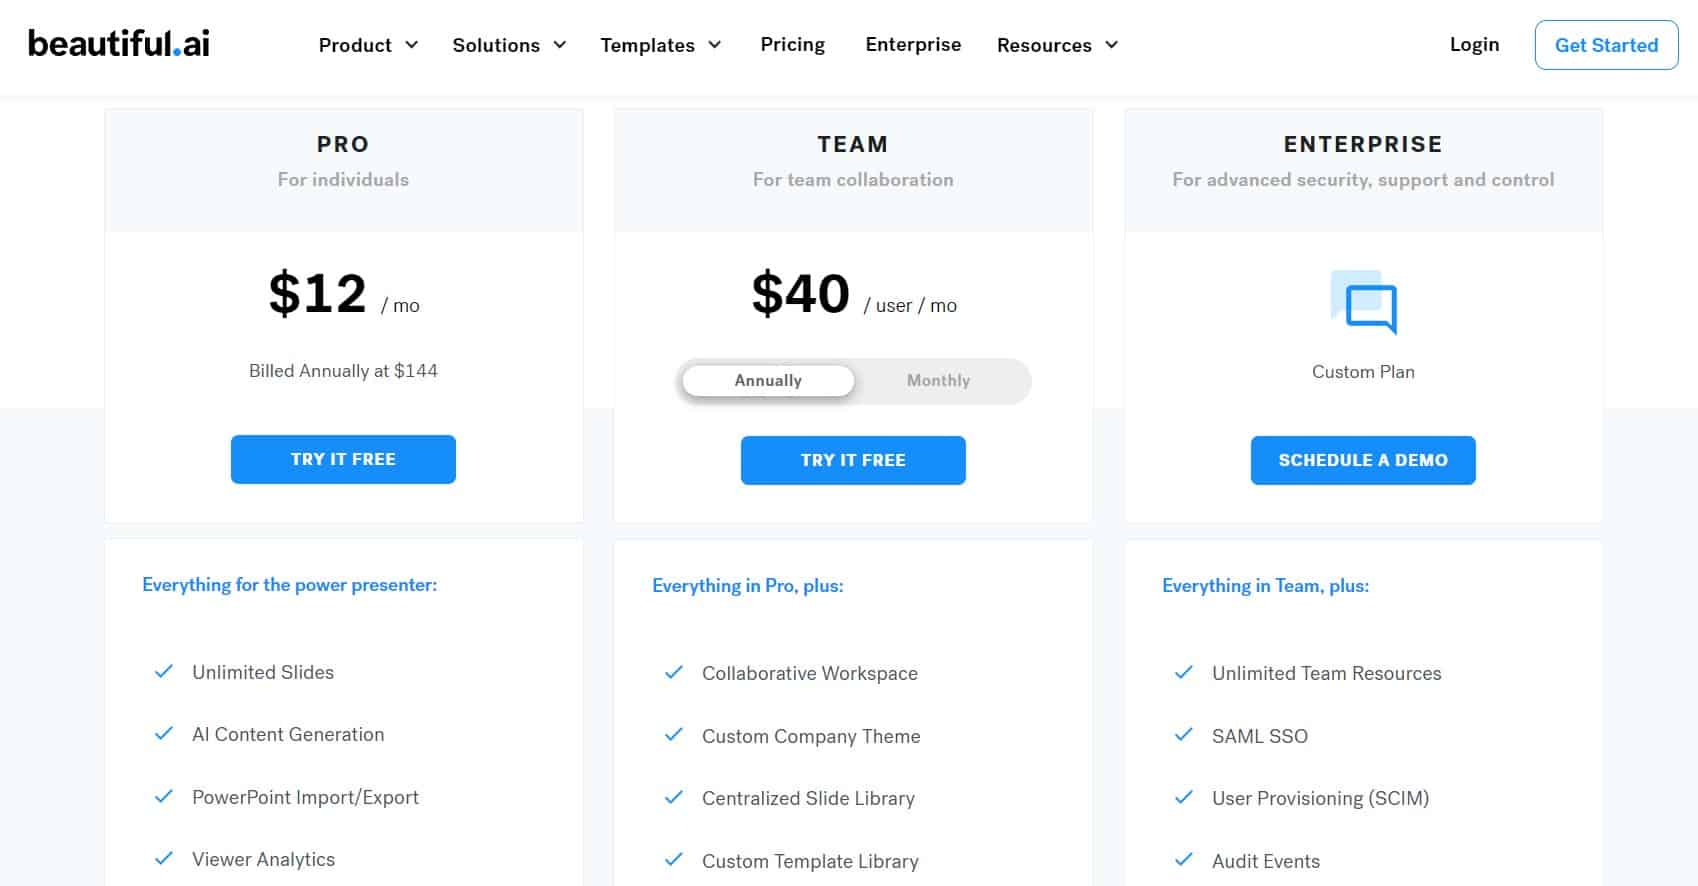Click checkmark beside Collaborative Workspace
This screenshot has height=886, width=1698.
[x=674, y=673]
